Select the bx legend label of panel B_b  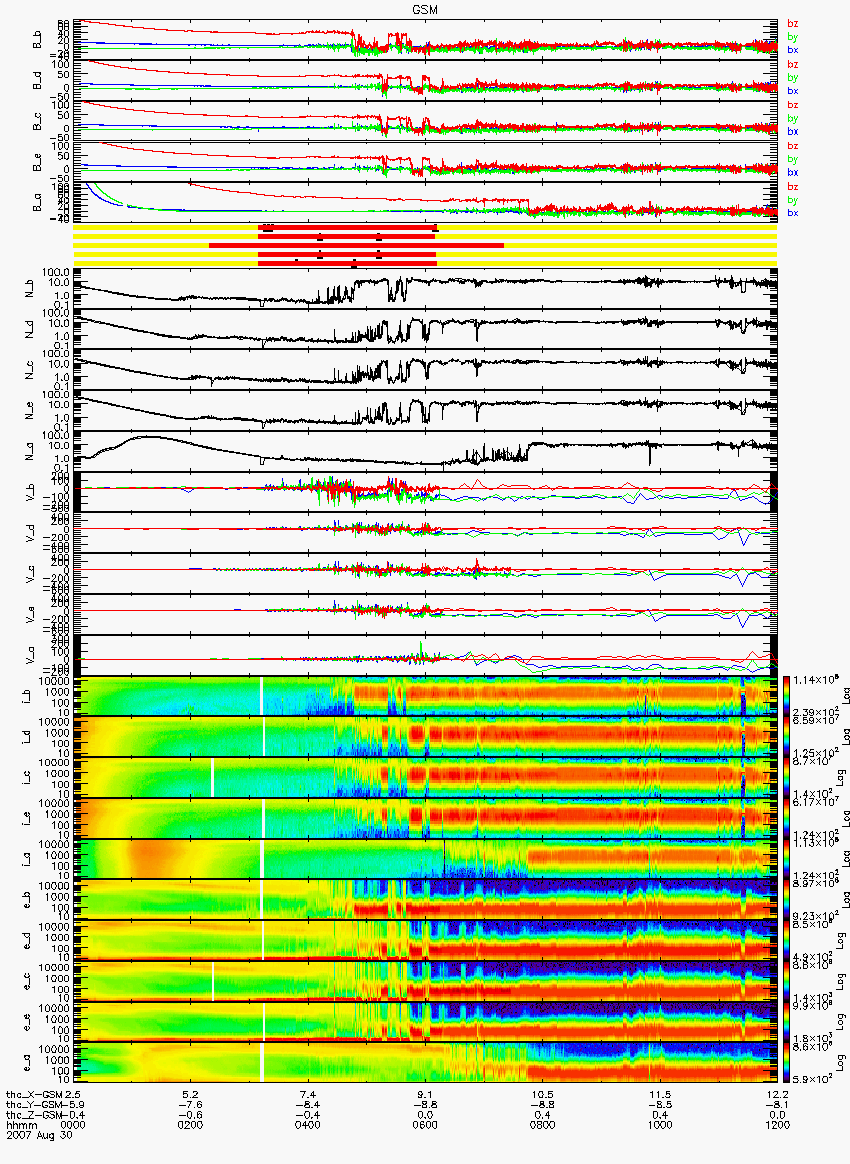coord(792,50)
